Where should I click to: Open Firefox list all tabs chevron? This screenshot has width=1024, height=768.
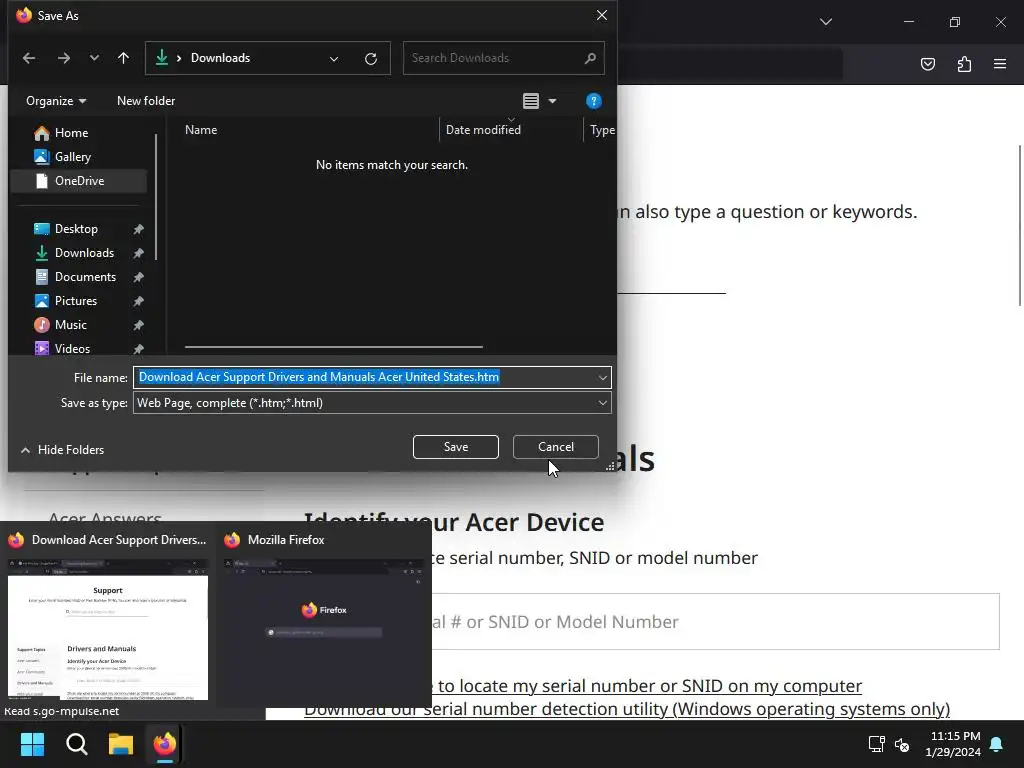825,22
